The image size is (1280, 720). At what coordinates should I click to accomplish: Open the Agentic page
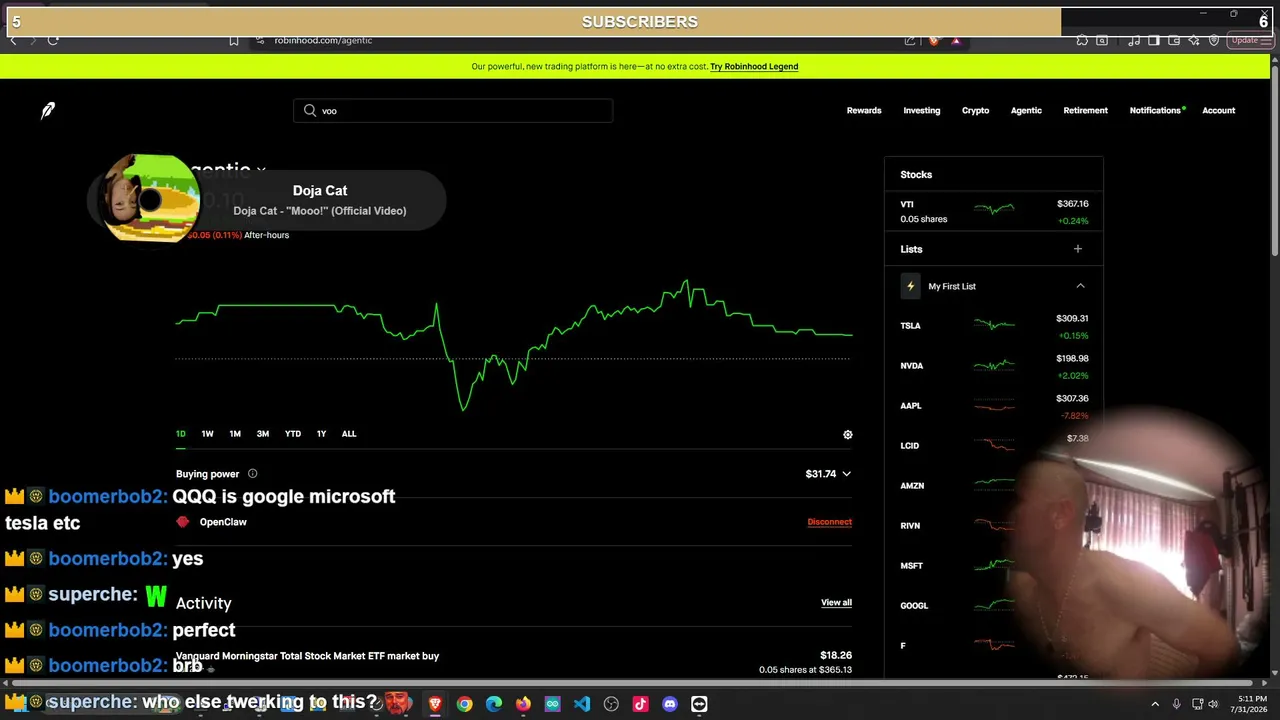pos(1026,110)
